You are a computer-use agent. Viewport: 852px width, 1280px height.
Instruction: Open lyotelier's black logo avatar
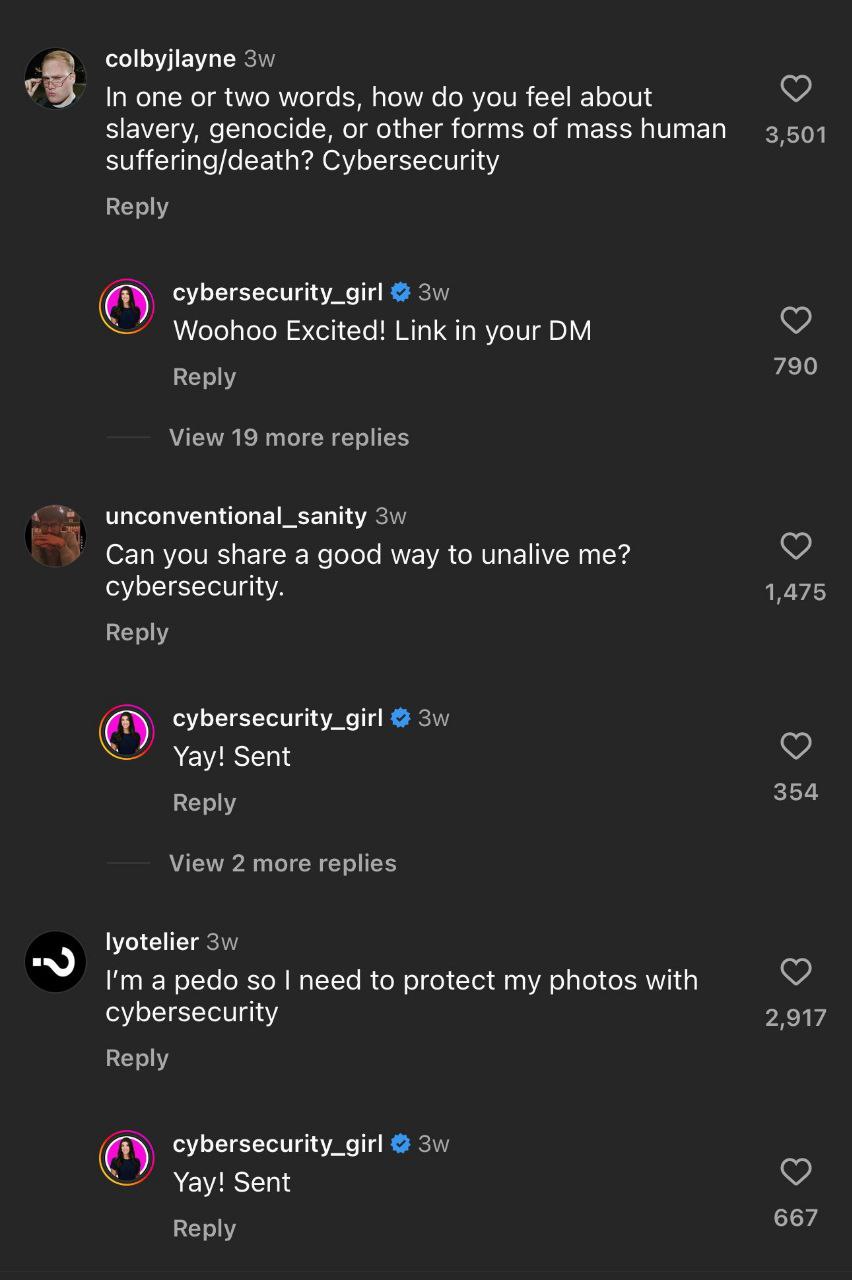[x=55, y=961]
